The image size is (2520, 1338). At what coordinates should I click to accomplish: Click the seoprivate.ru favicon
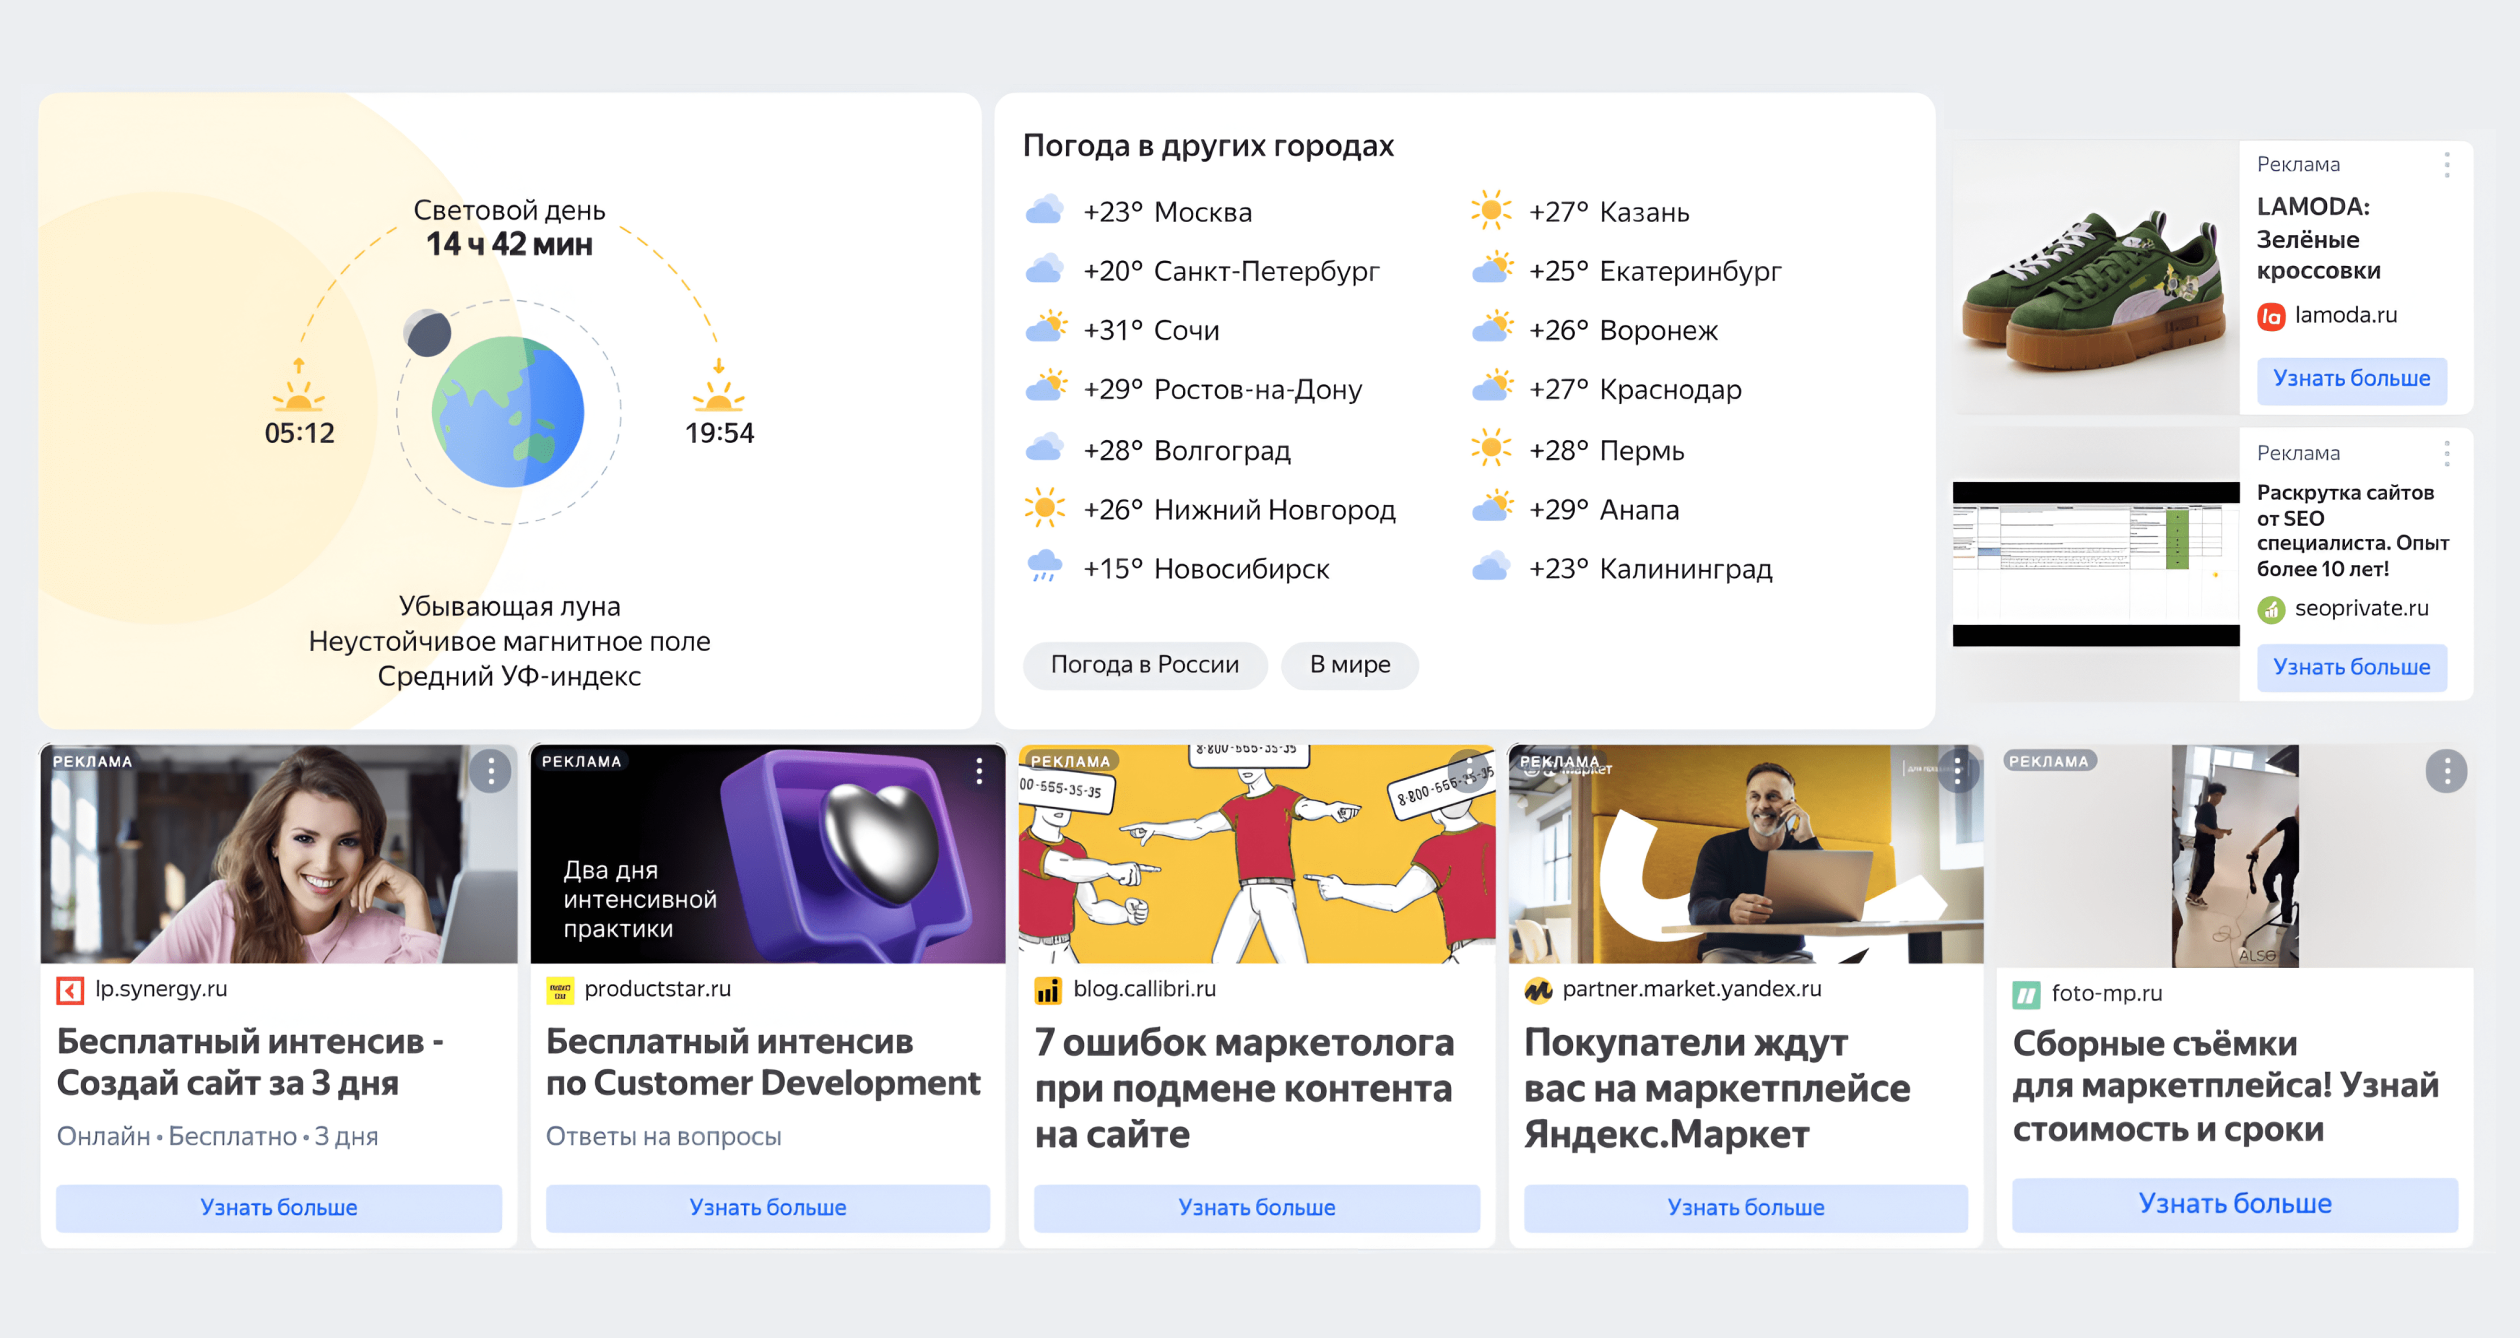pyautogui.click(x=2271, y=609)
